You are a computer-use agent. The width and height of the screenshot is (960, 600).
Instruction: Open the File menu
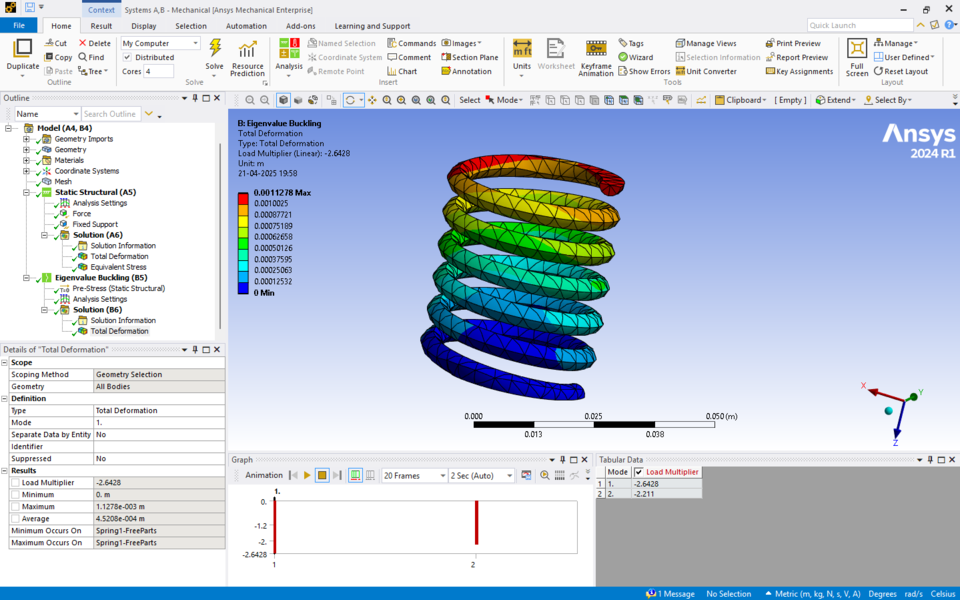point(19,26)
